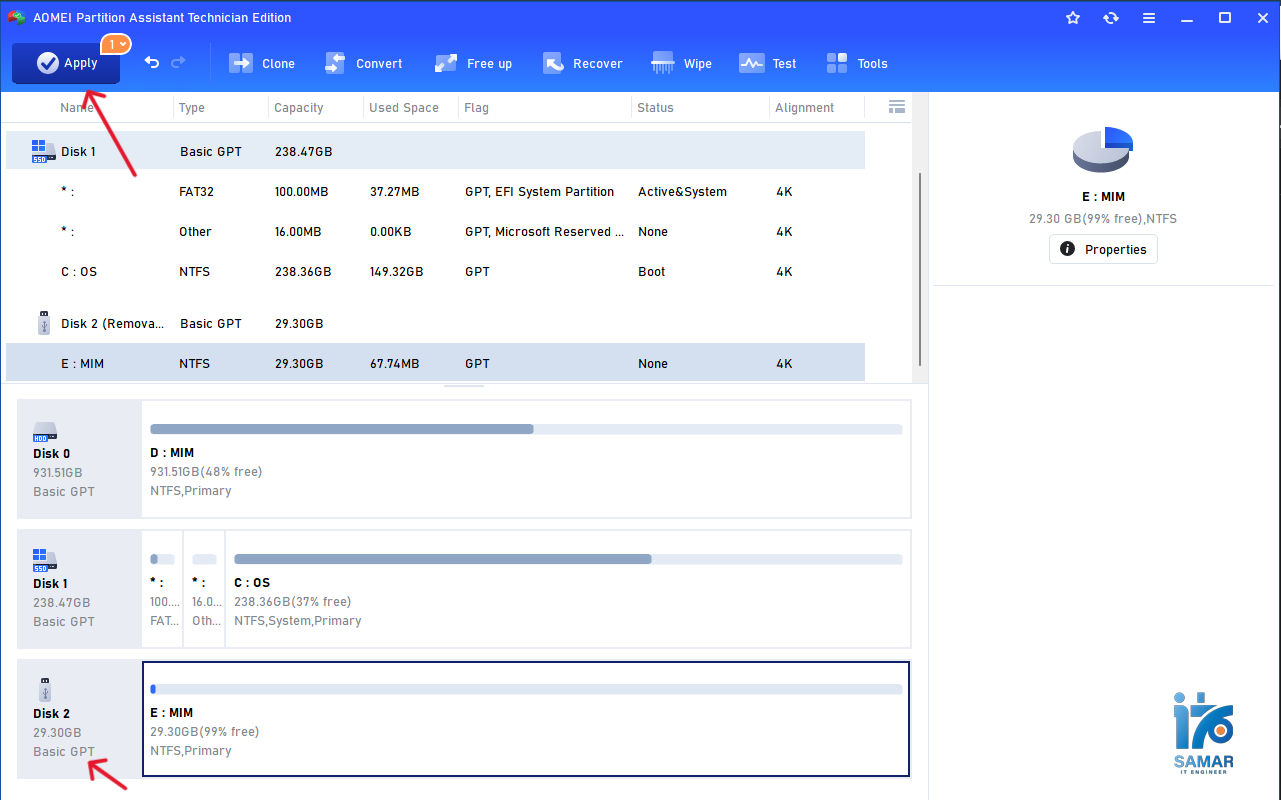This screenshot has width=1281, height=800.
Task: Select the Clone tool in the toolbar
Action: (x=262, y=62)
